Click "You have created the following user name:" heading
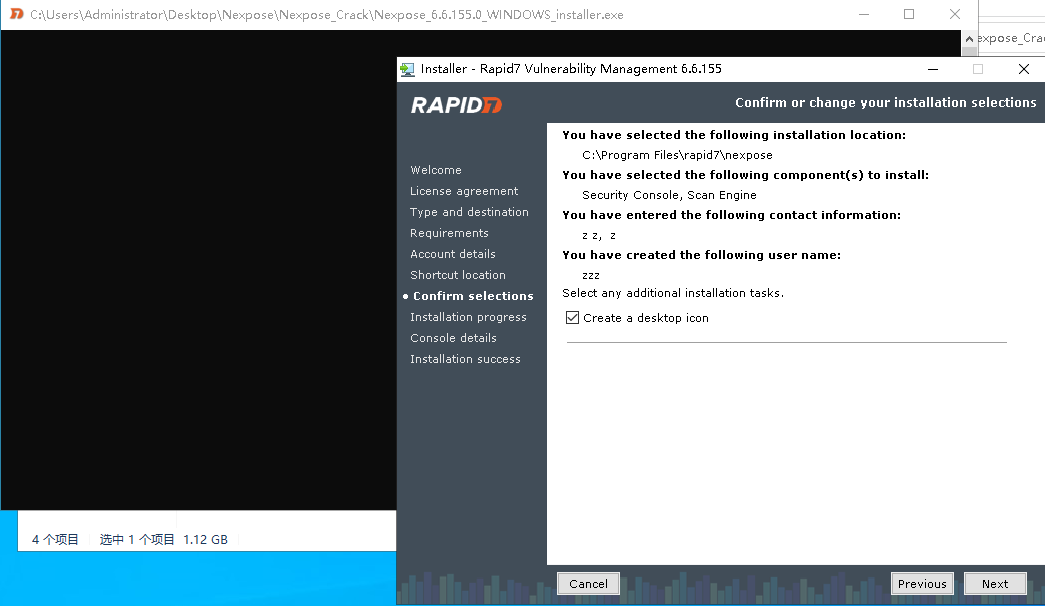 tap(701, 255)
